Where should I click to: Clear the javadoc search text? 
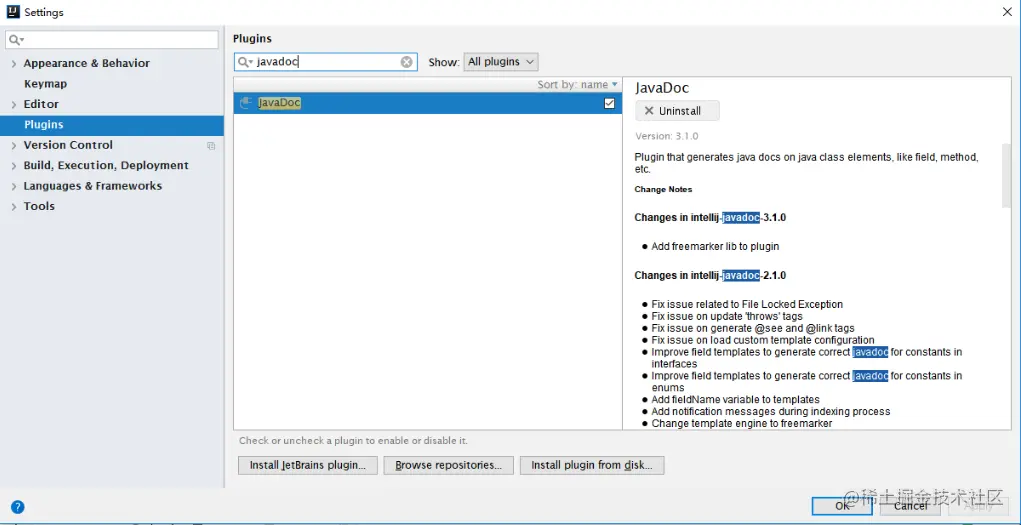tap(406, 62)
